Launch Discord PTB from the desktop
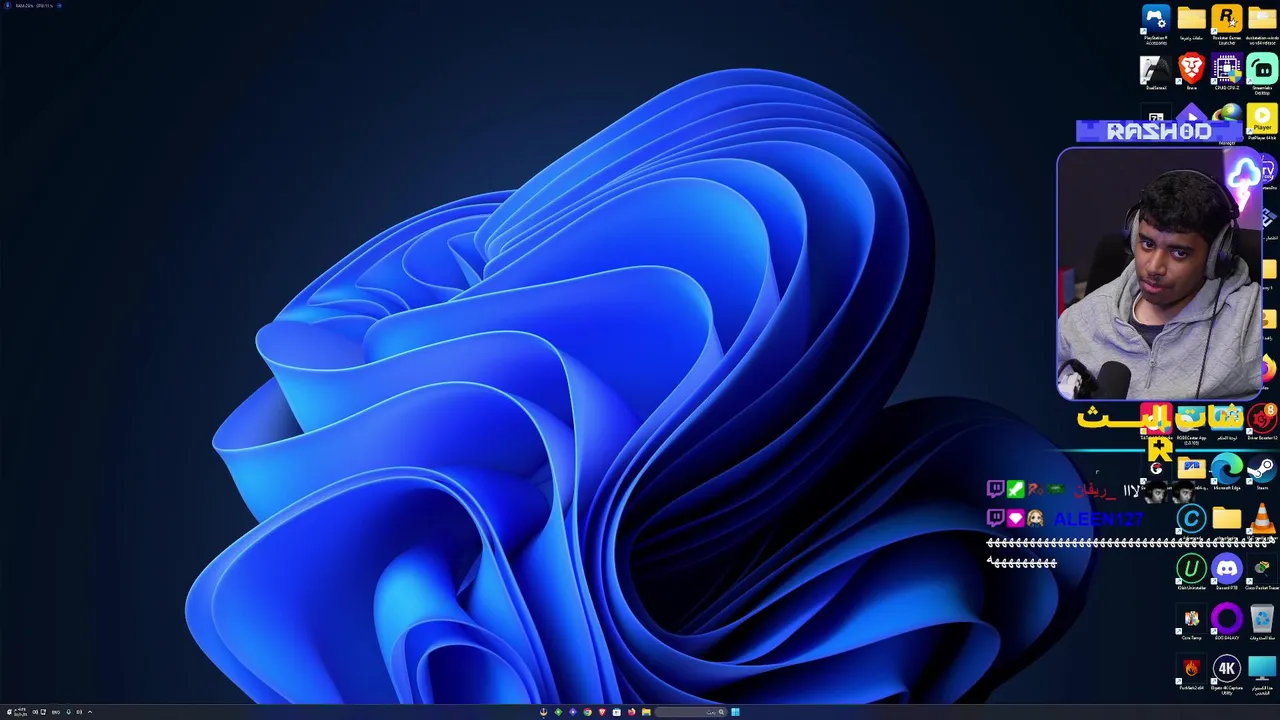This screenshot has width=1280, height=720. [1227, 568]
